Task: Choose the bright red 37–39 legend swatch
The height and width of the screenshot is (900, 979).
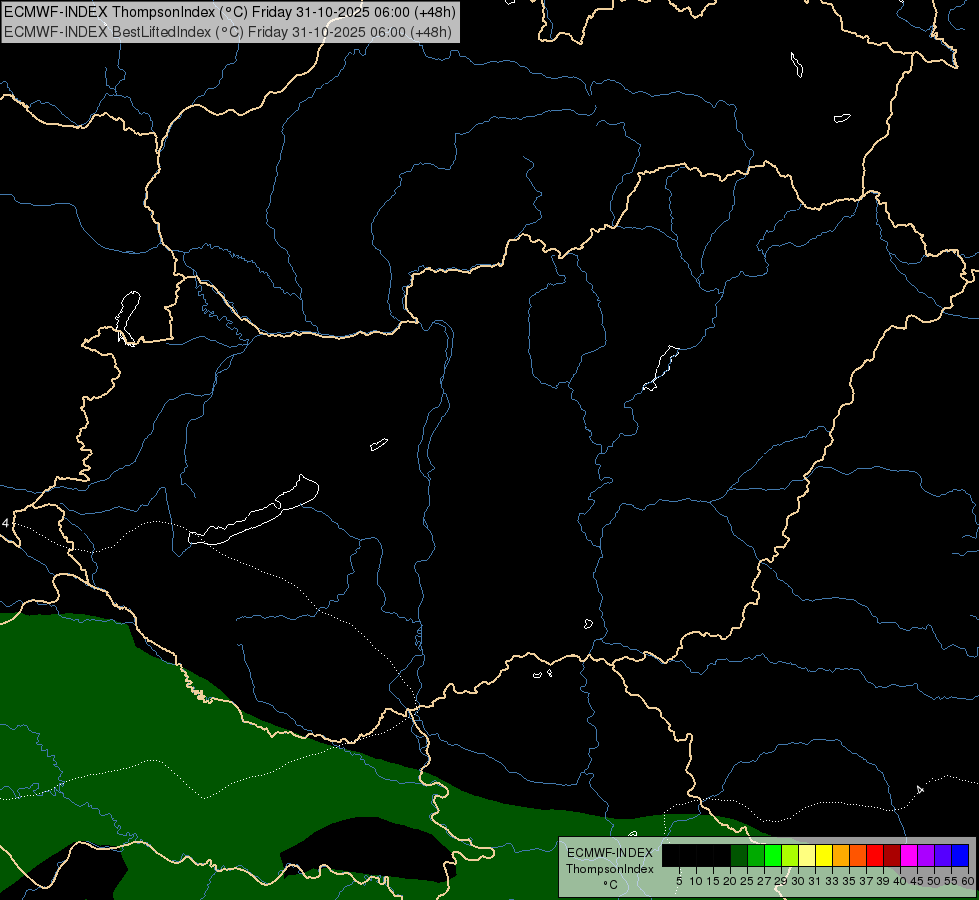Action: 875,855
